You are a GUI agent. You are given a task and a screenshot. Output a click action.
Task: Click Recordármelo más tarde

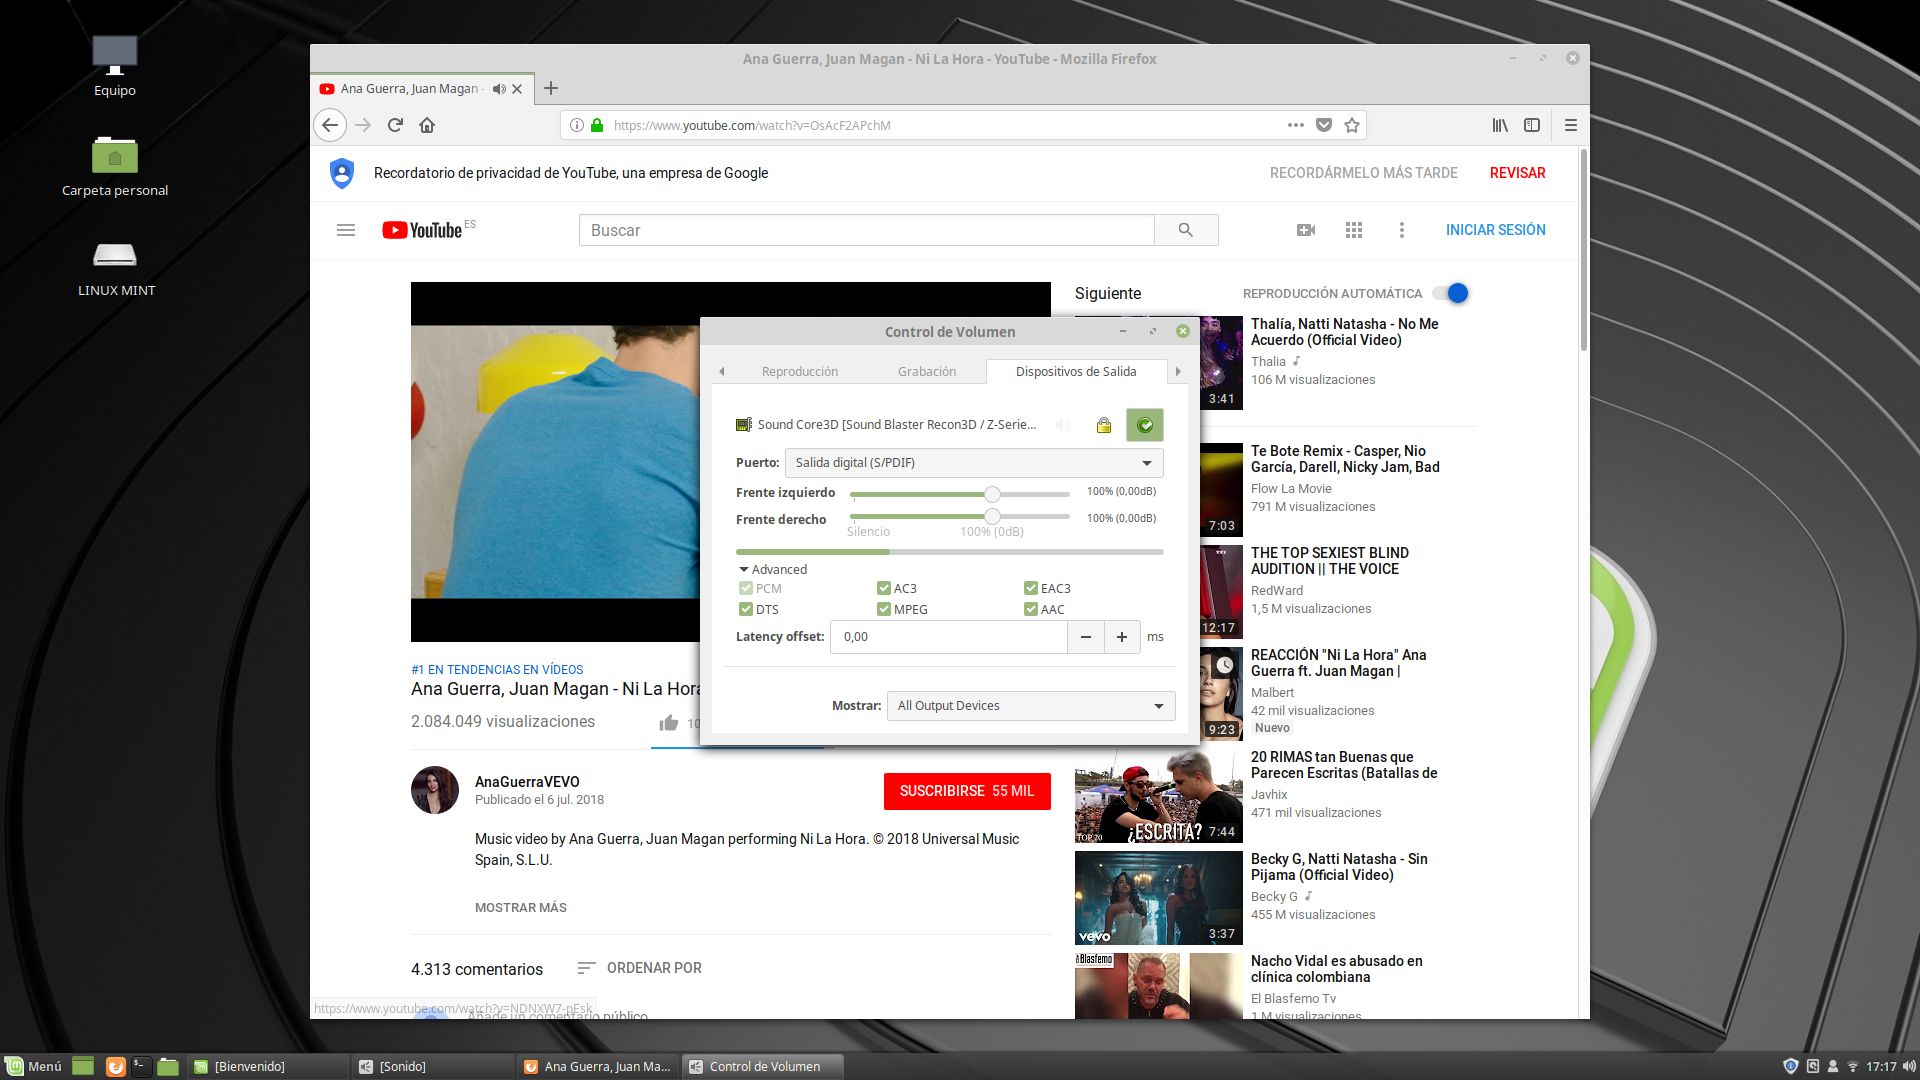(x=1364, y=173)
